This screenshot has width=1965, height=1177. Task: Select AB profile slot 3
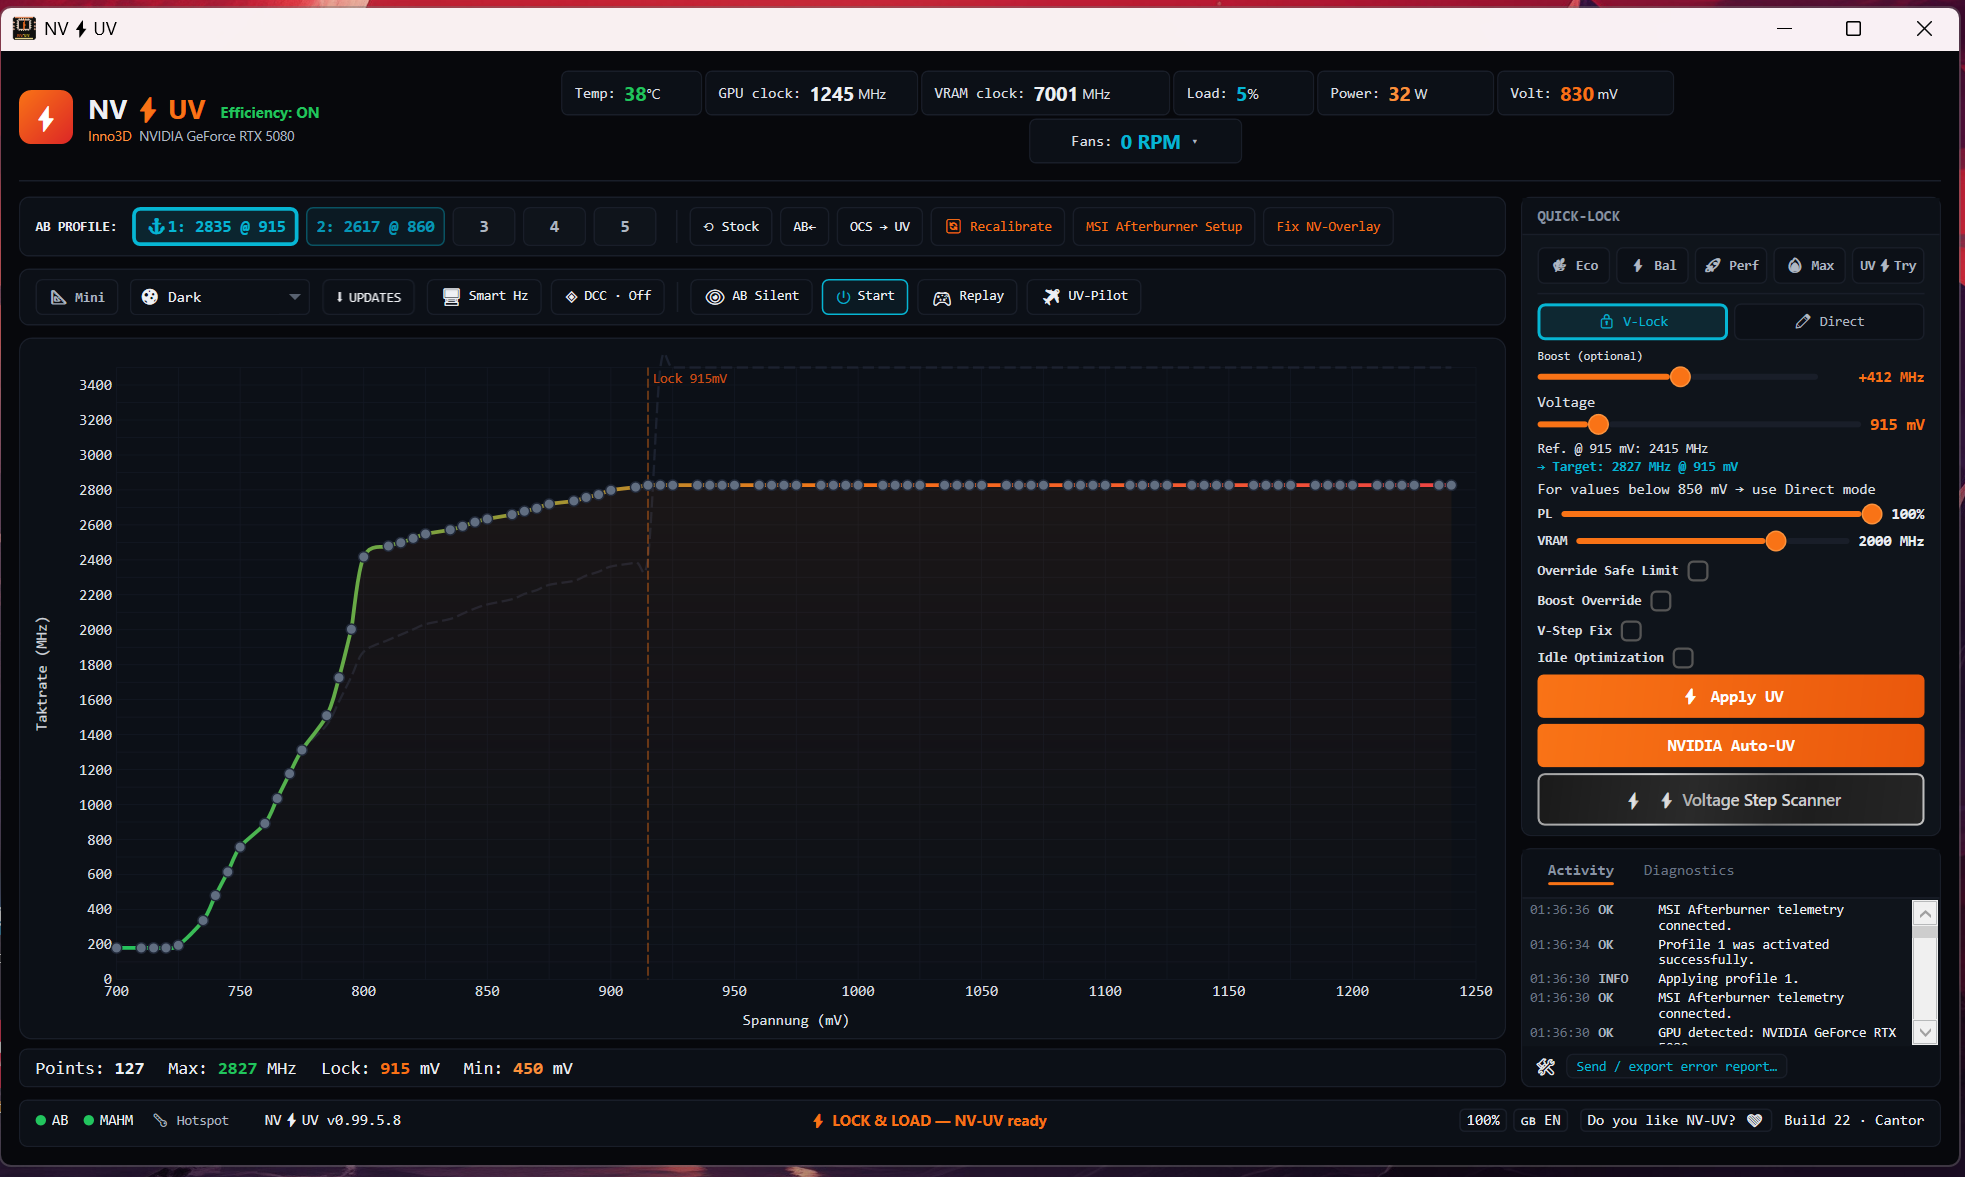(484, 227)
